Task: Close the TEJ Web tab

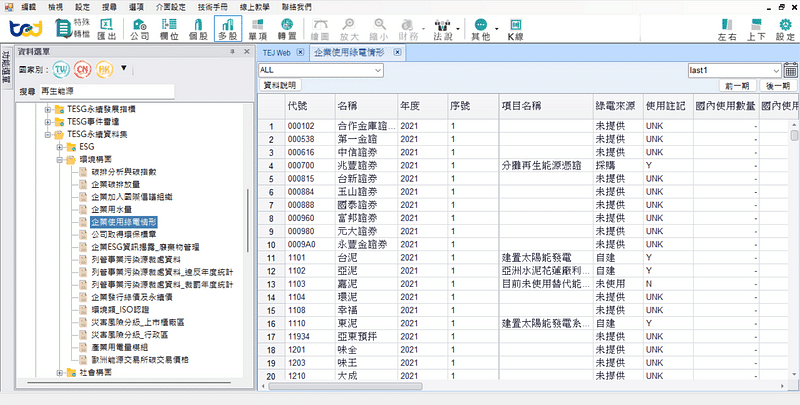Action: (300, 53)
